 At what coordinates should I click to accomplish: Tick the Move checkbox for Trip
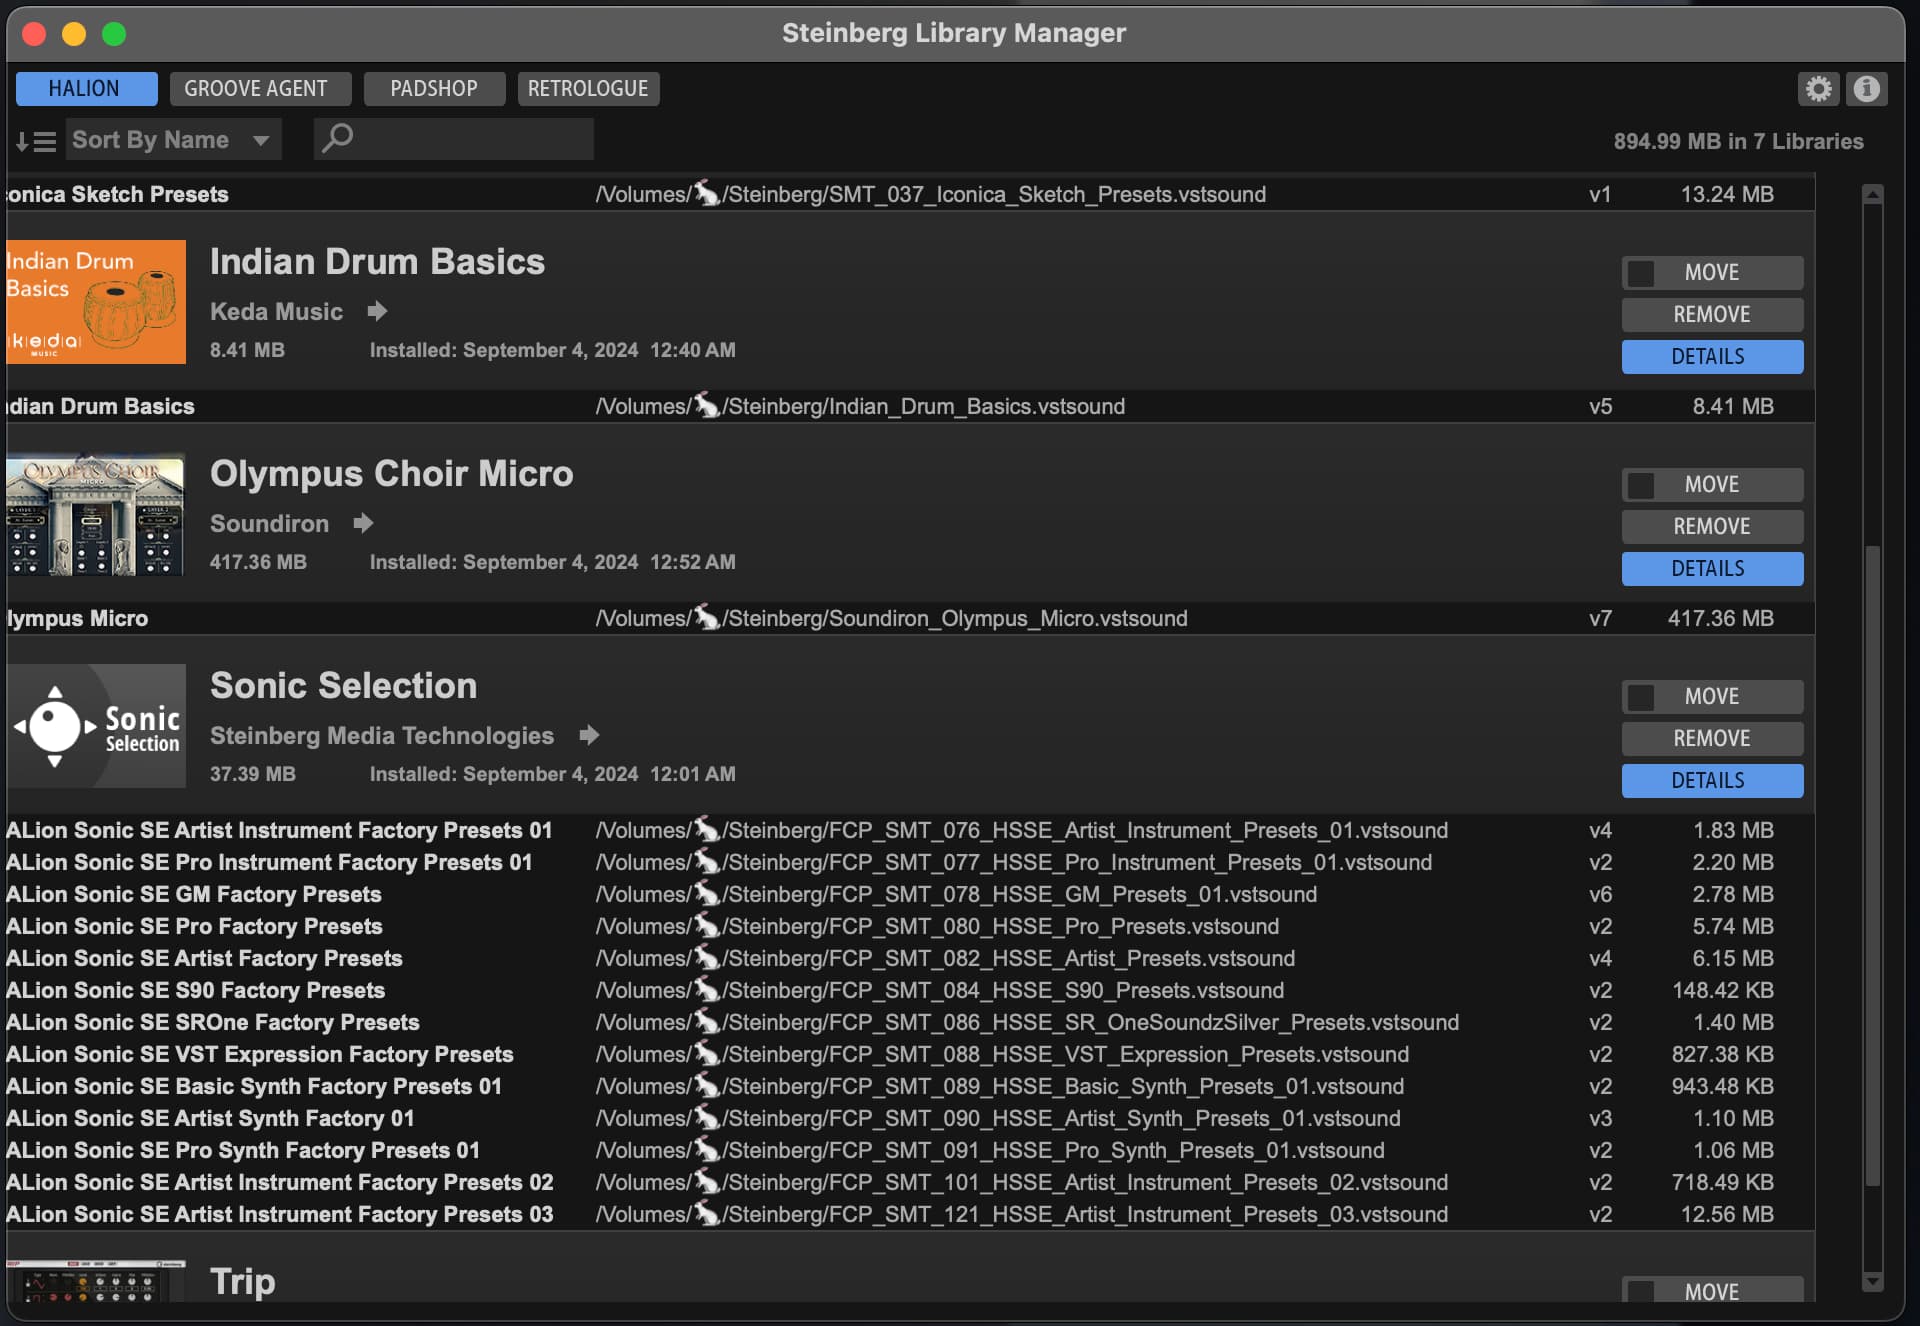click(1641, 1291)
